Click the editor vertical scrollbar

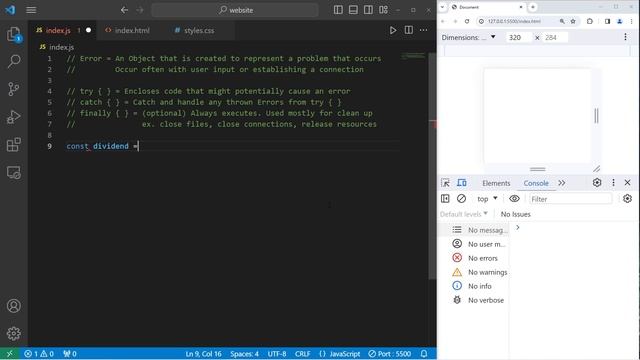coord(433,165)
